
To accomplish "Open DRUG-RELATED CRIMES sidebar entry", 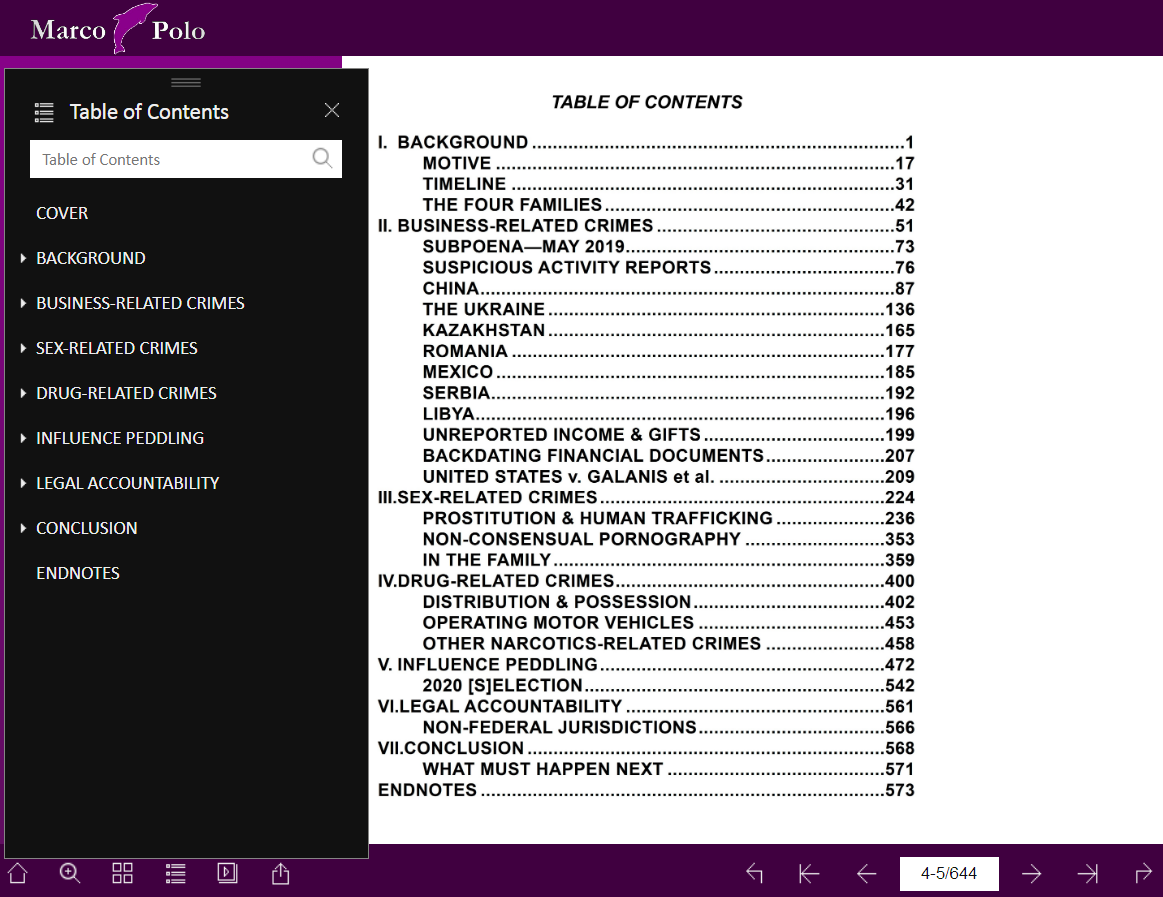I will pyautogui.click(x=126, y=393).
